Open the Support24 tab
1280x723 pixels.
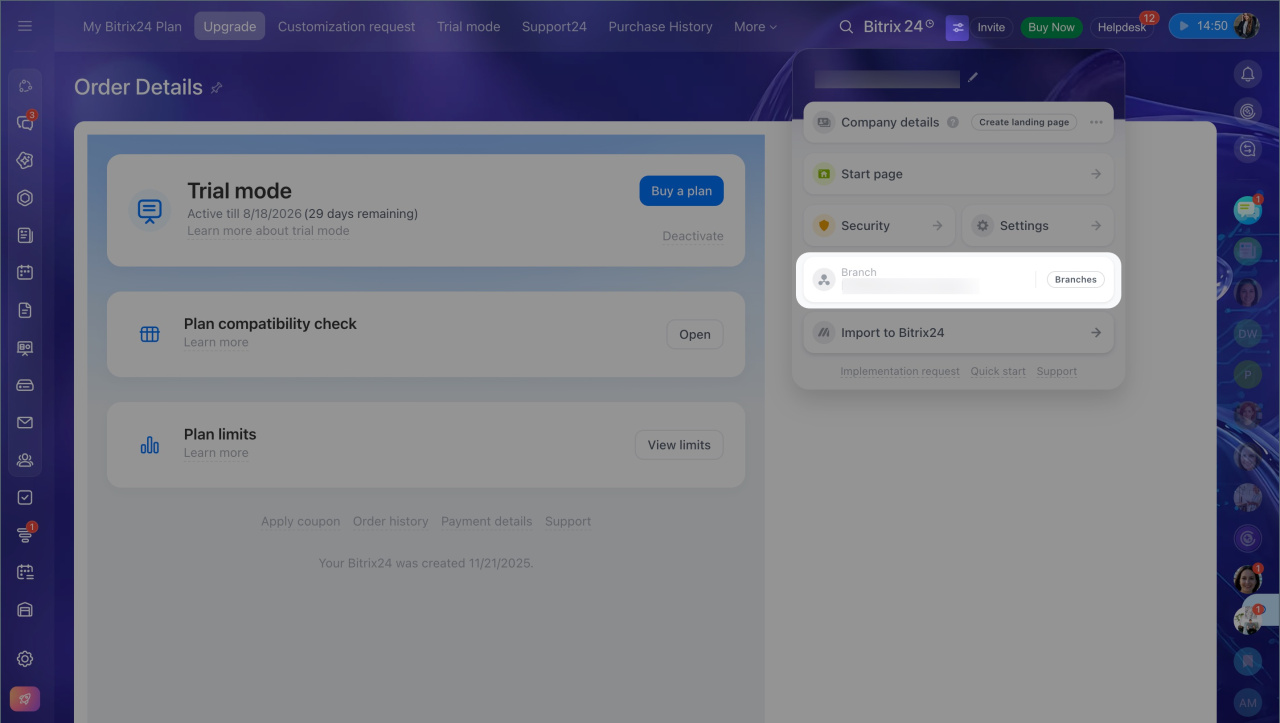[x=554, y=27]
